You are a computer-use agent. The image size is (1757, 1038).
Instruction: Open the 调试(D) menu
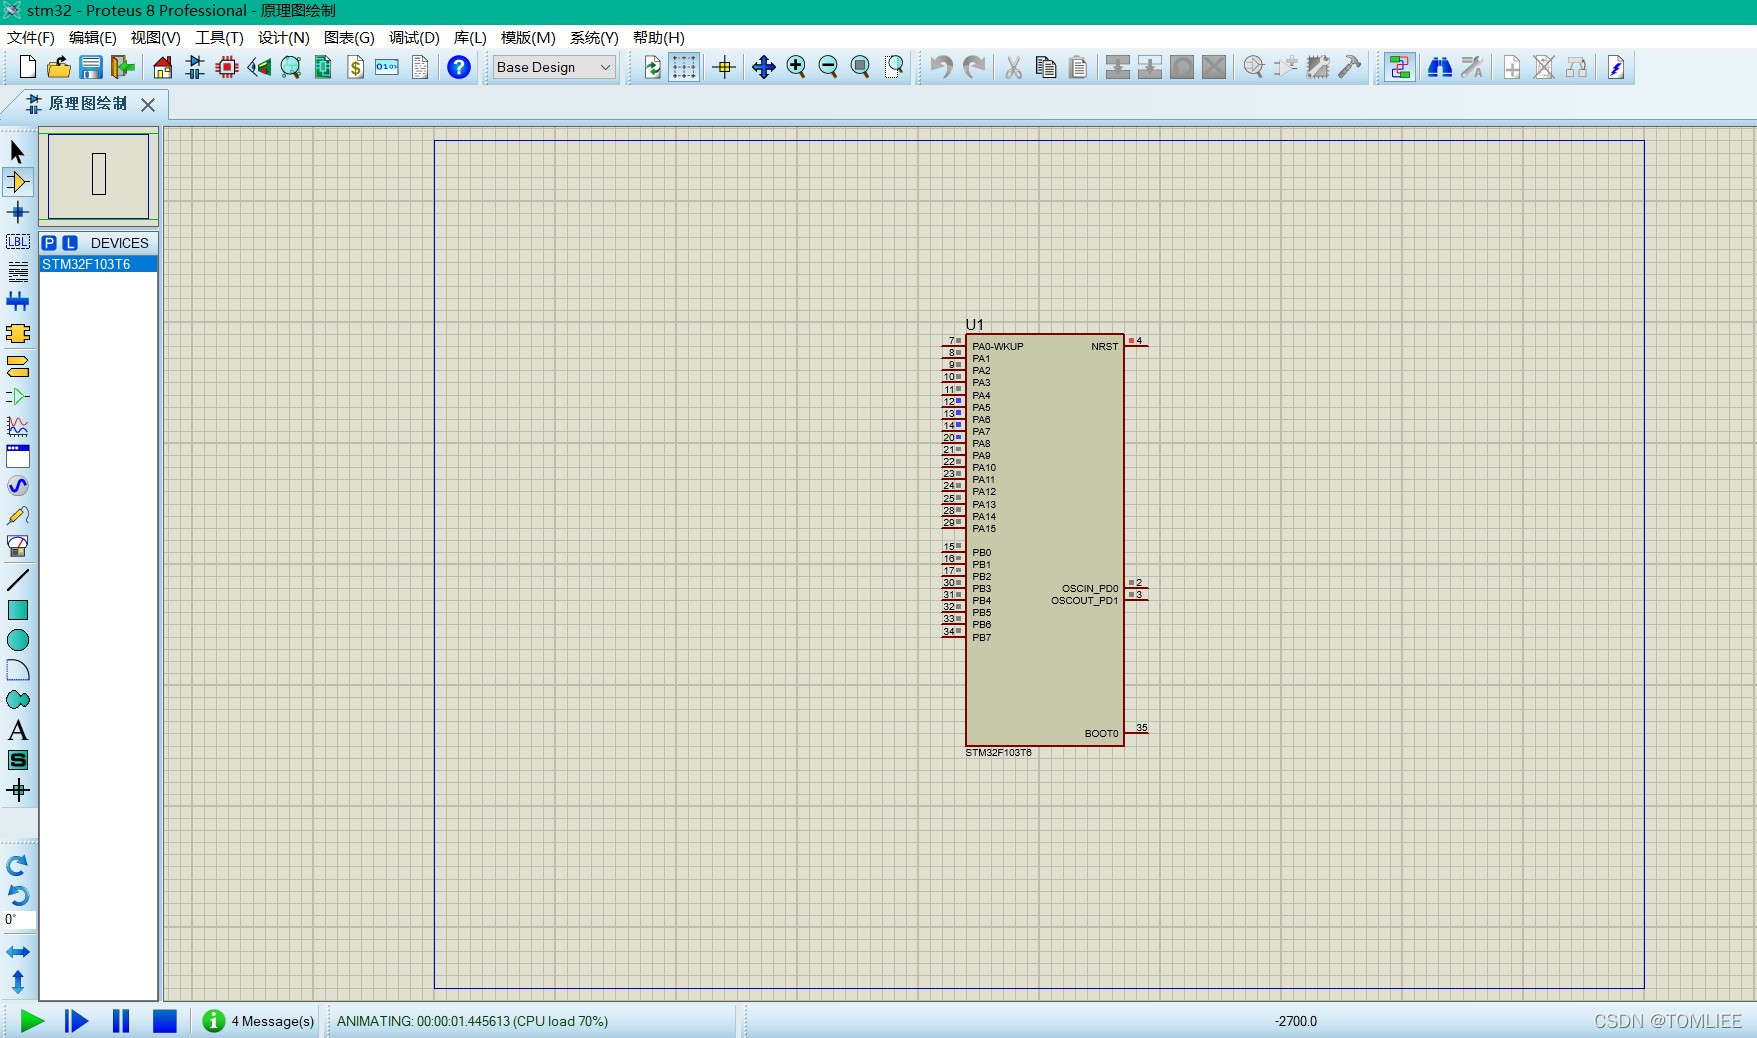click(414, 37)
